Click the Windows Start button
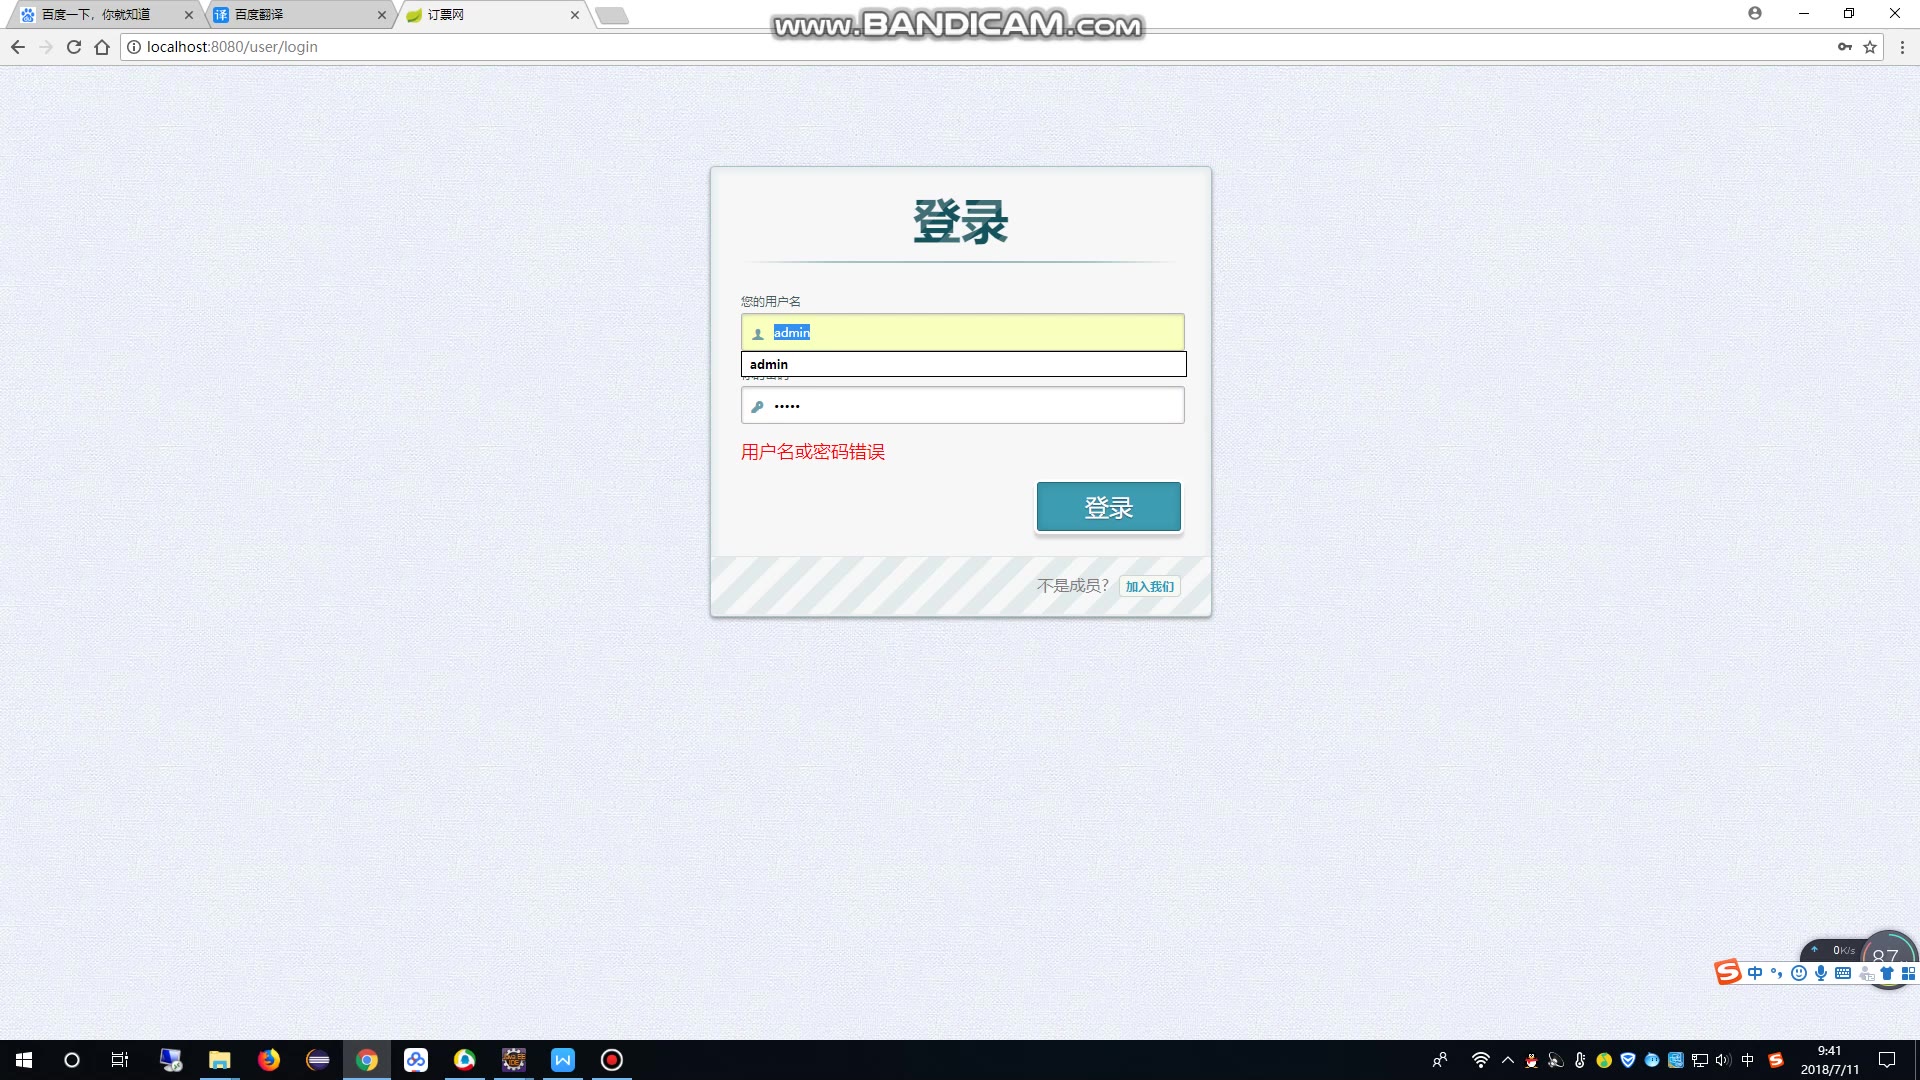1920x1080 pixels. click(24, 1060)
